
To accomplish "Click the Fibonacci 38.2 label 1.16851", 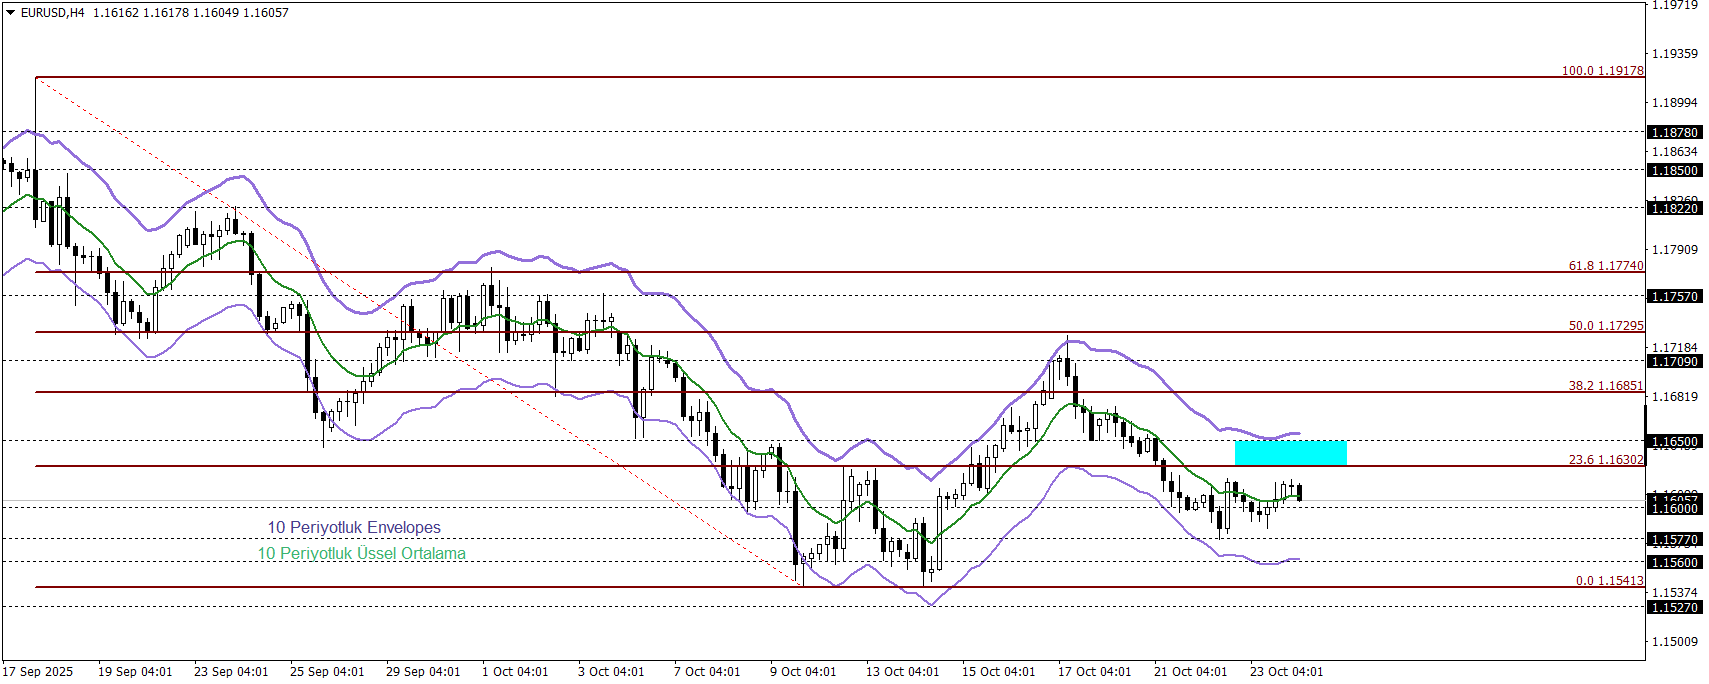I will point(1605,386).
